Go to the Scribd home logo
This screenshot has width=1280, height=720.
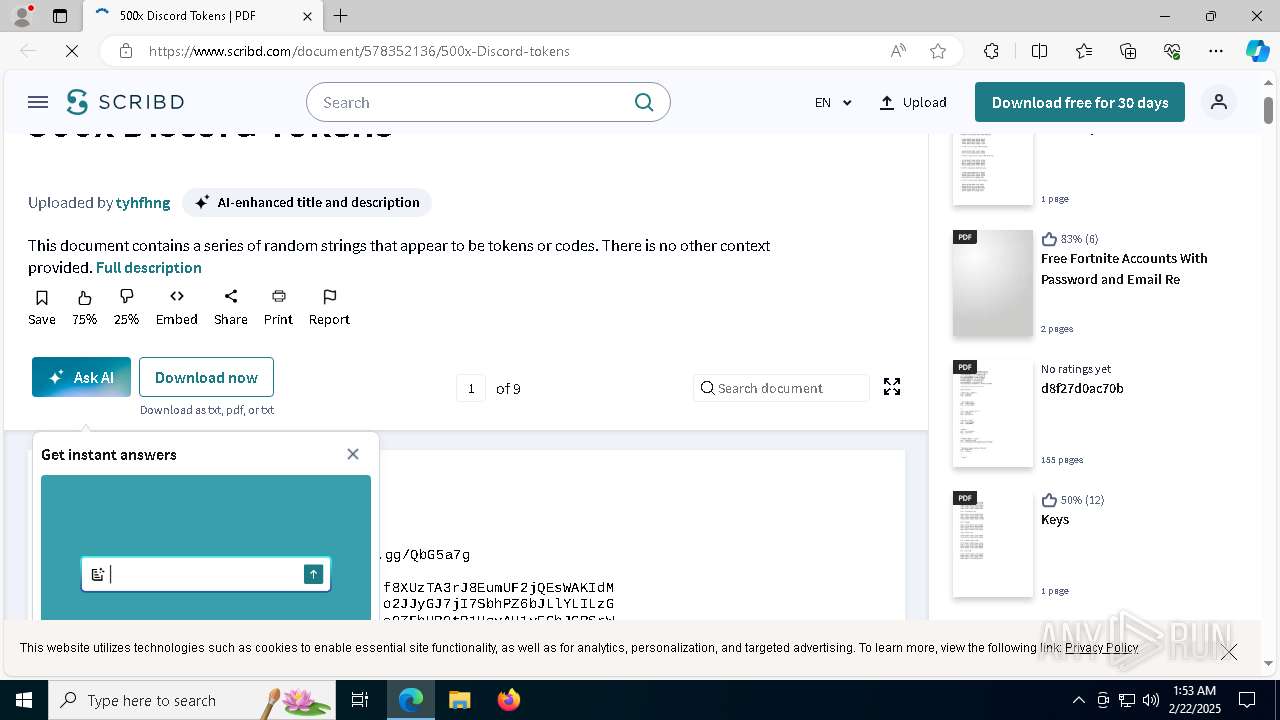[x=125, y=102]
